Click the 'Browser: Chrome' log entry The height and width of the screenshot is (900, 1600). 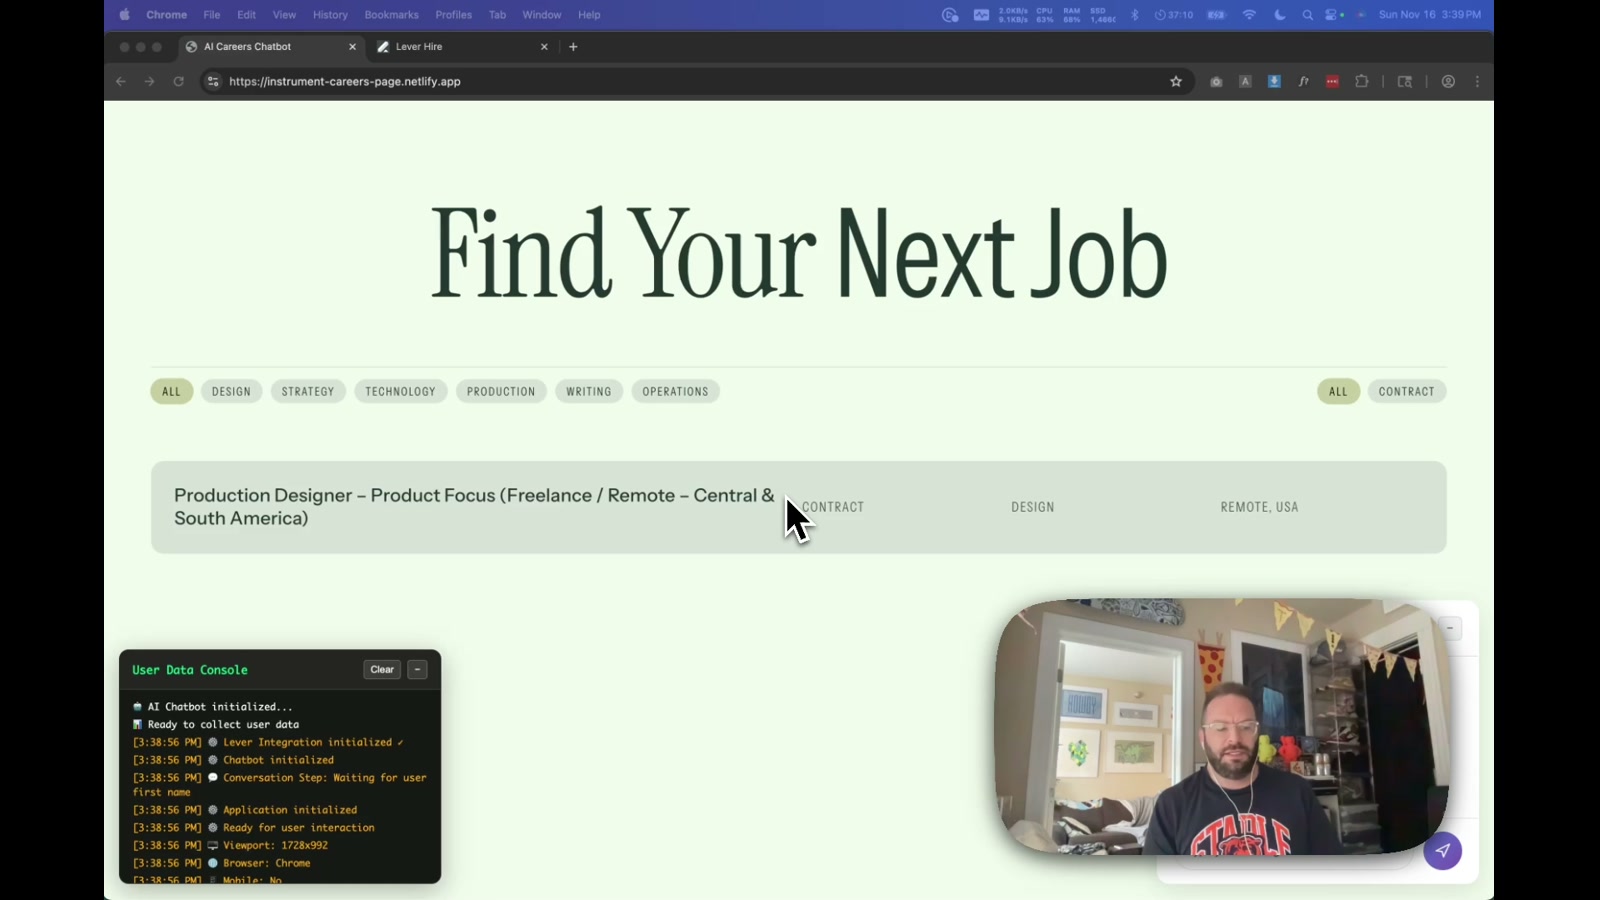tap(221, 863)
